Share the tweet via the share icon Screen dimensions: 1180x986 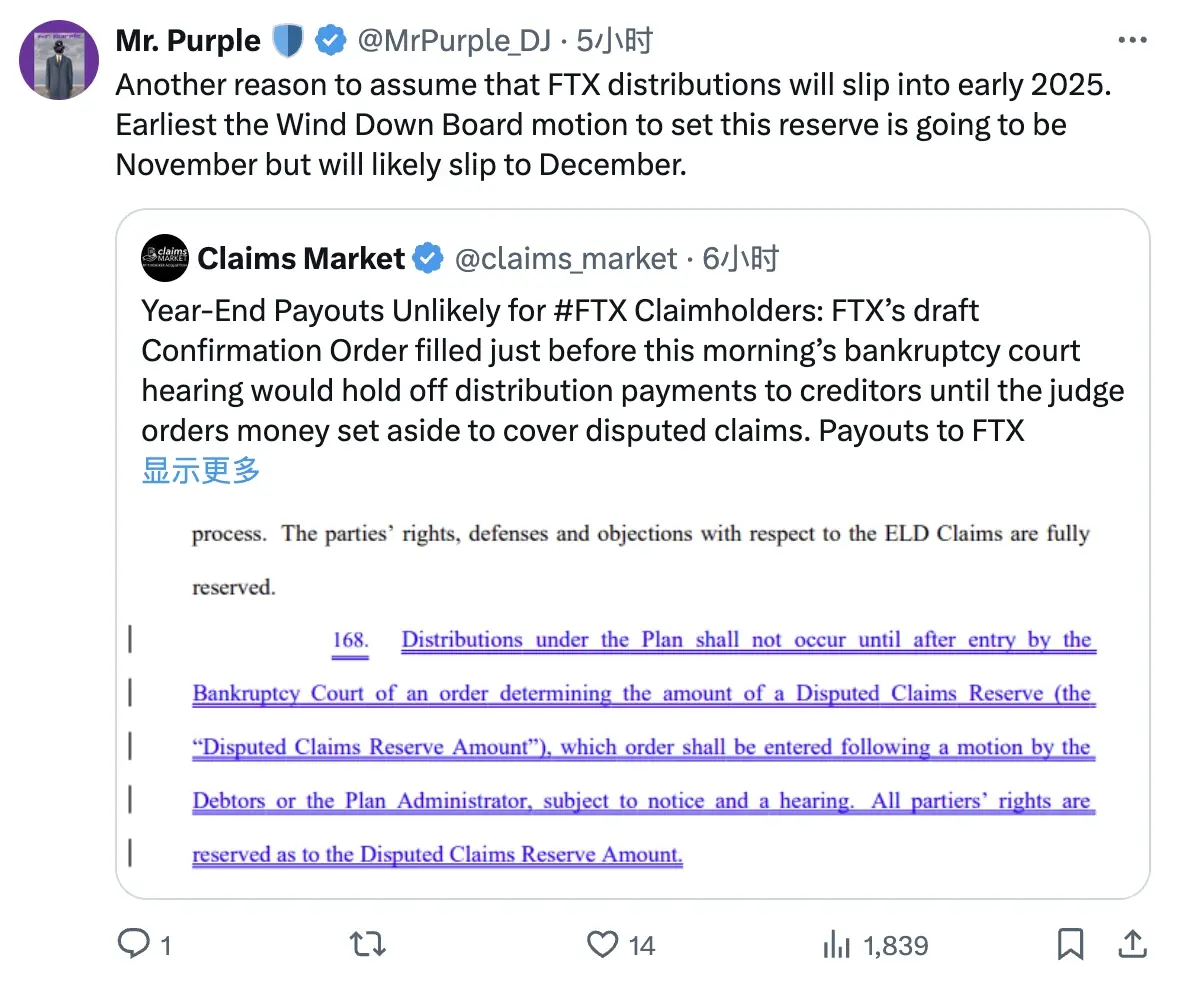tap(1131, 943)
